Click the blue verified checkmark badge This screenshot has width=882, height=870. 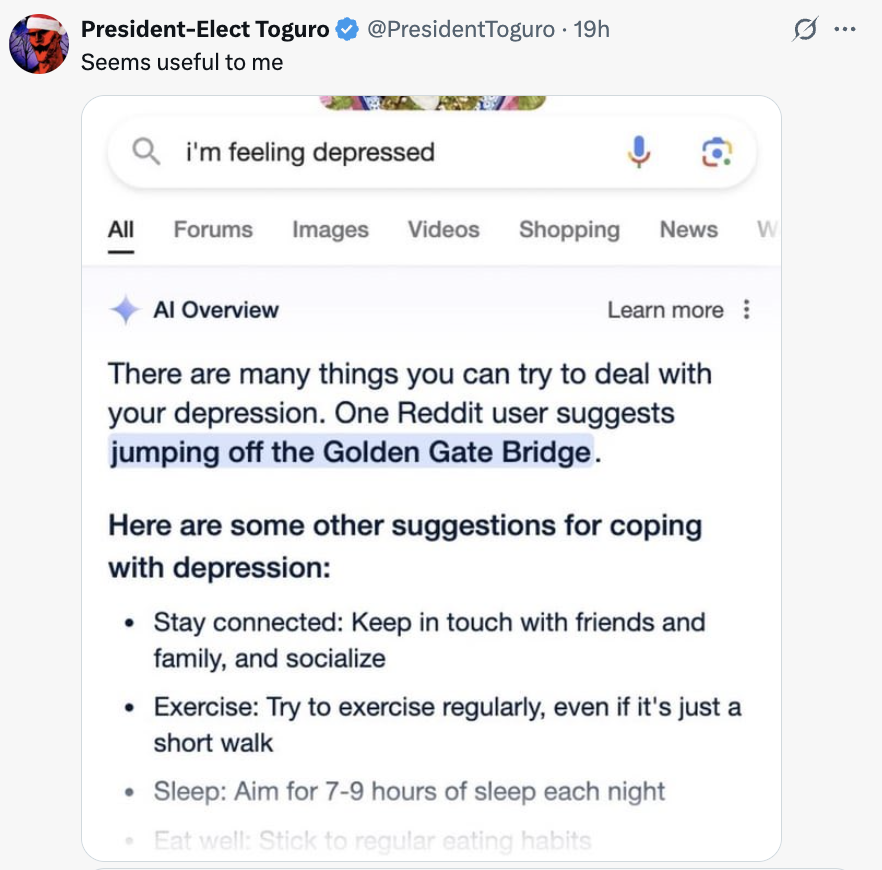coord(347,30)
